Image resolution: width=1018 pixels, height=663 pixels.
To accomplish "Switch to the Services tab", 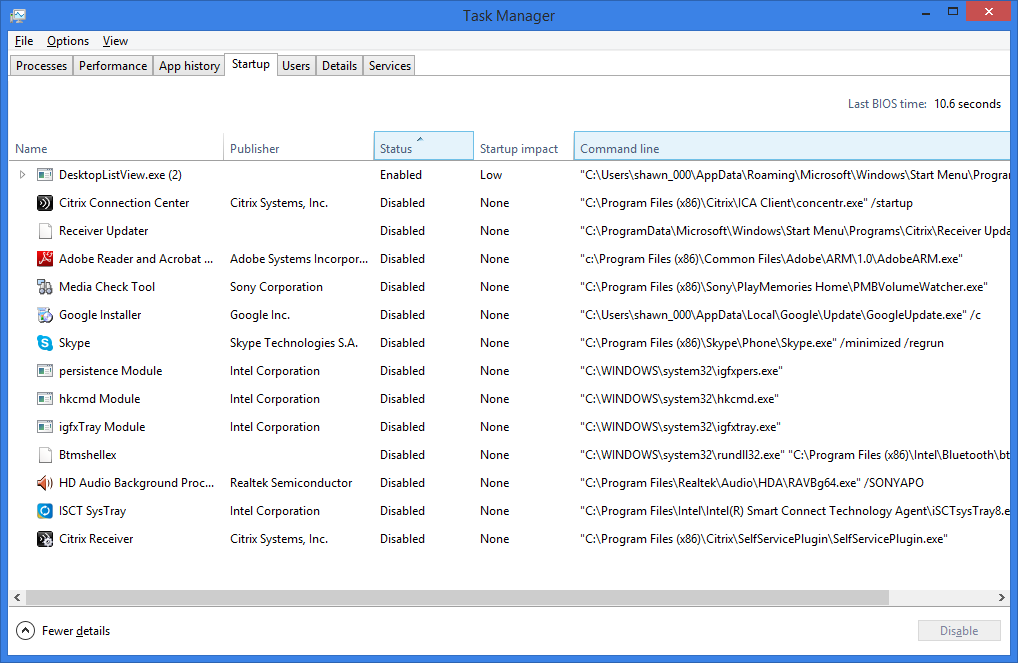I will (388, 65).
